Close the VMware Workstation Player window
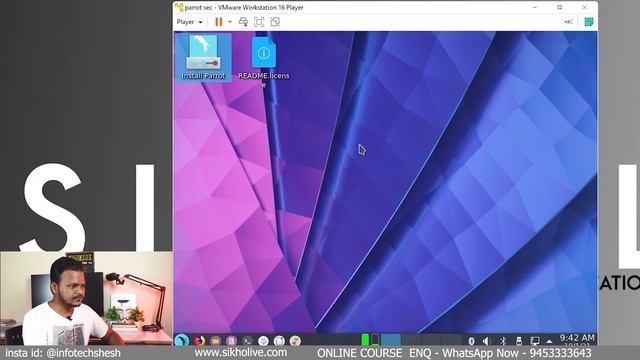640x360 pixels. (584, 7)
